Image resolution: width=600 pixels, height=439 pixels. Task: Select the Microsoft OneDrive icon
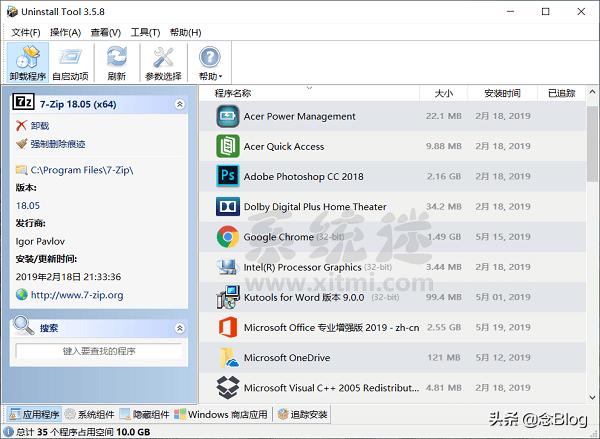click(x=228, y=357)
